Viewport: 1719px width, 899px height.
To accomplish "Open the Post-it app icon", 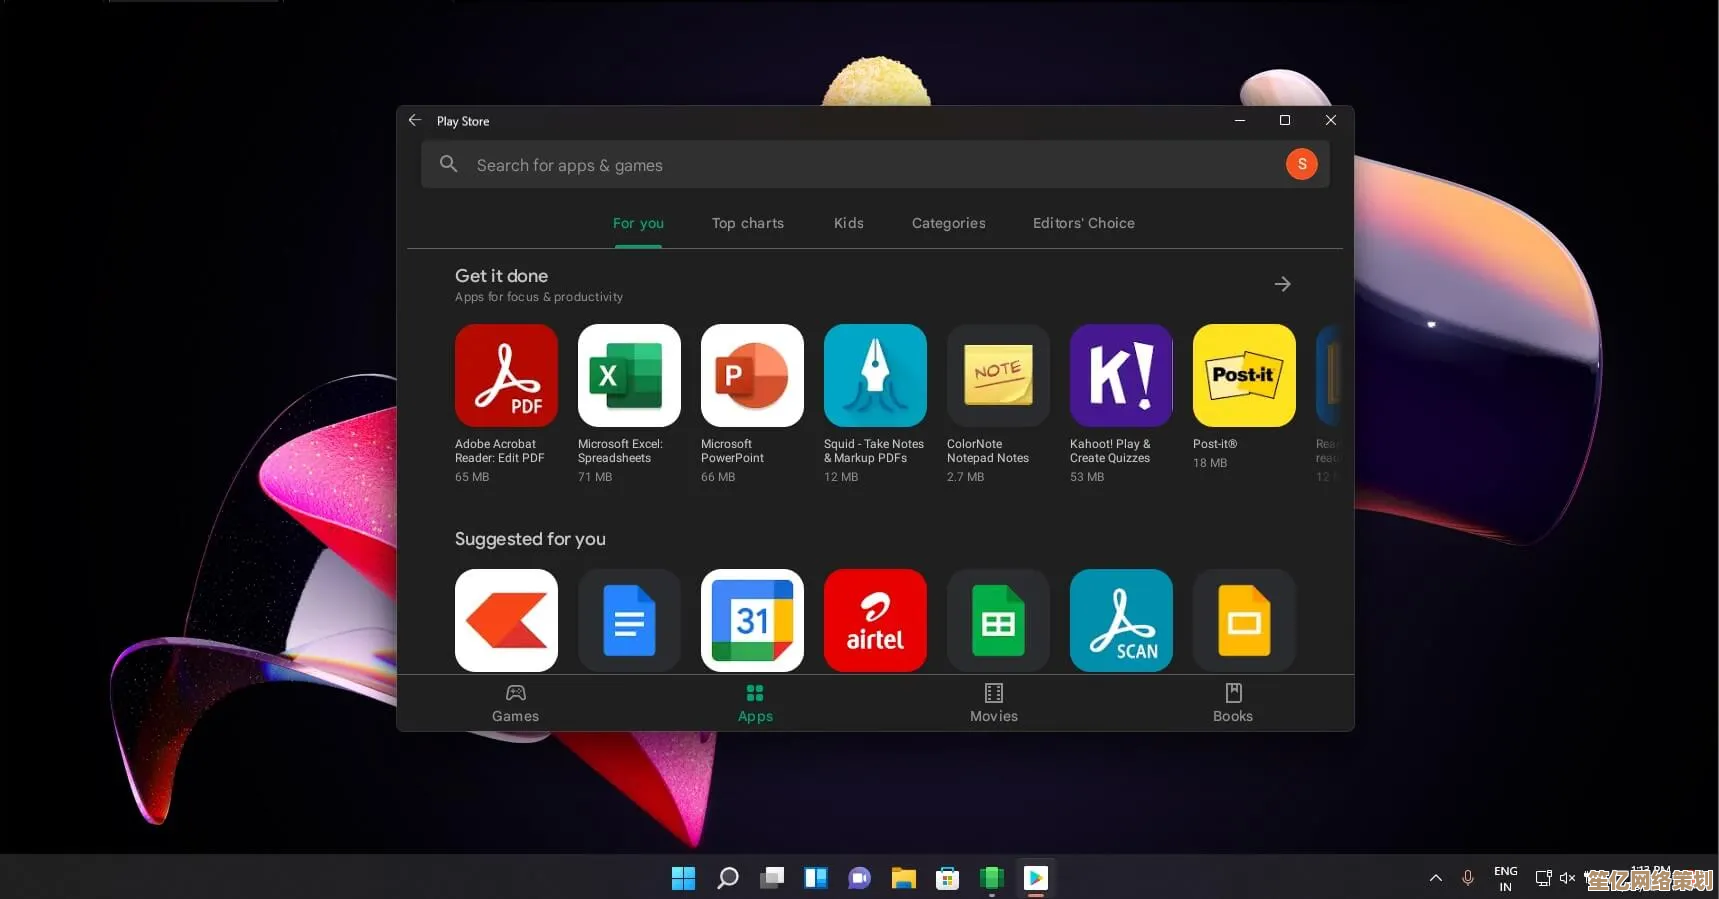I will (1244, 376).
